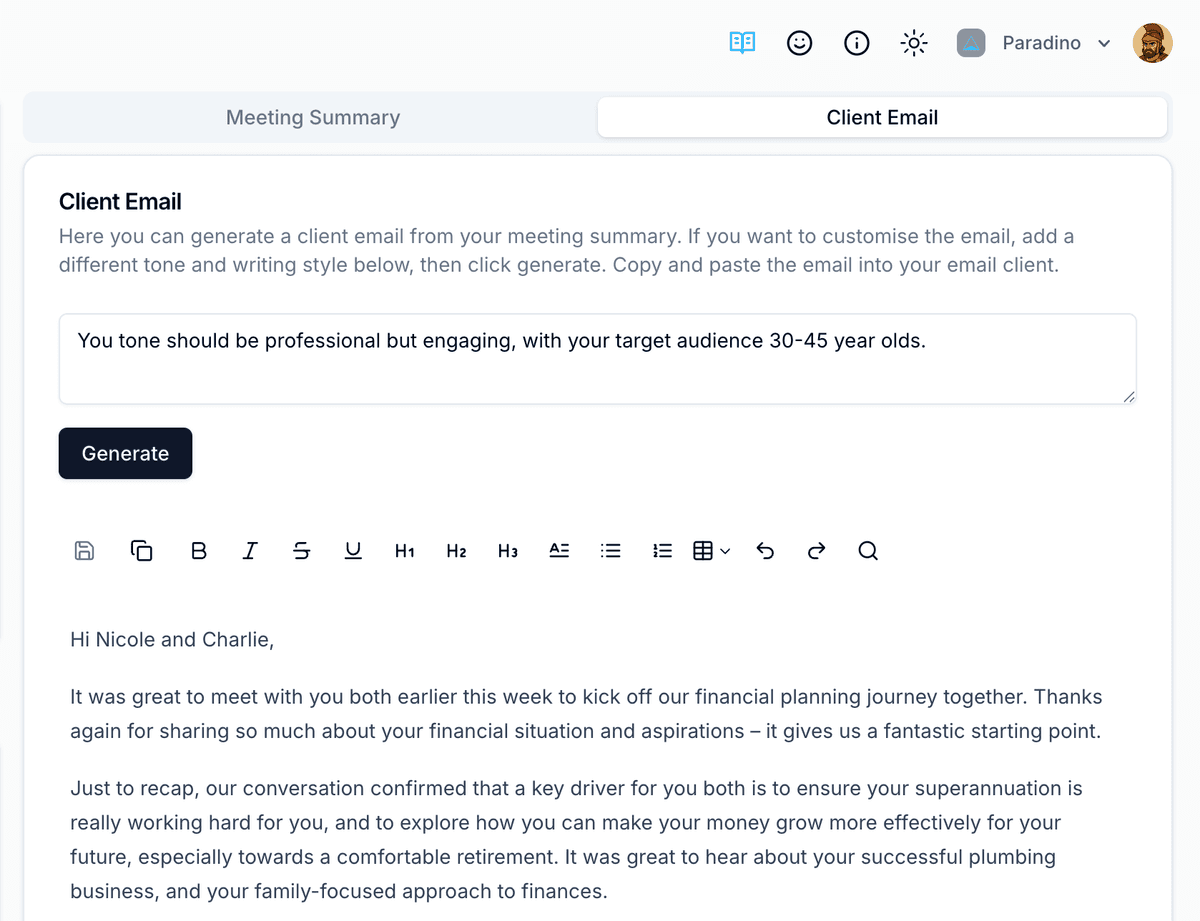Apply strikethrough formatting
This screenshot has width=1200, height=921.
coord(301,550)
